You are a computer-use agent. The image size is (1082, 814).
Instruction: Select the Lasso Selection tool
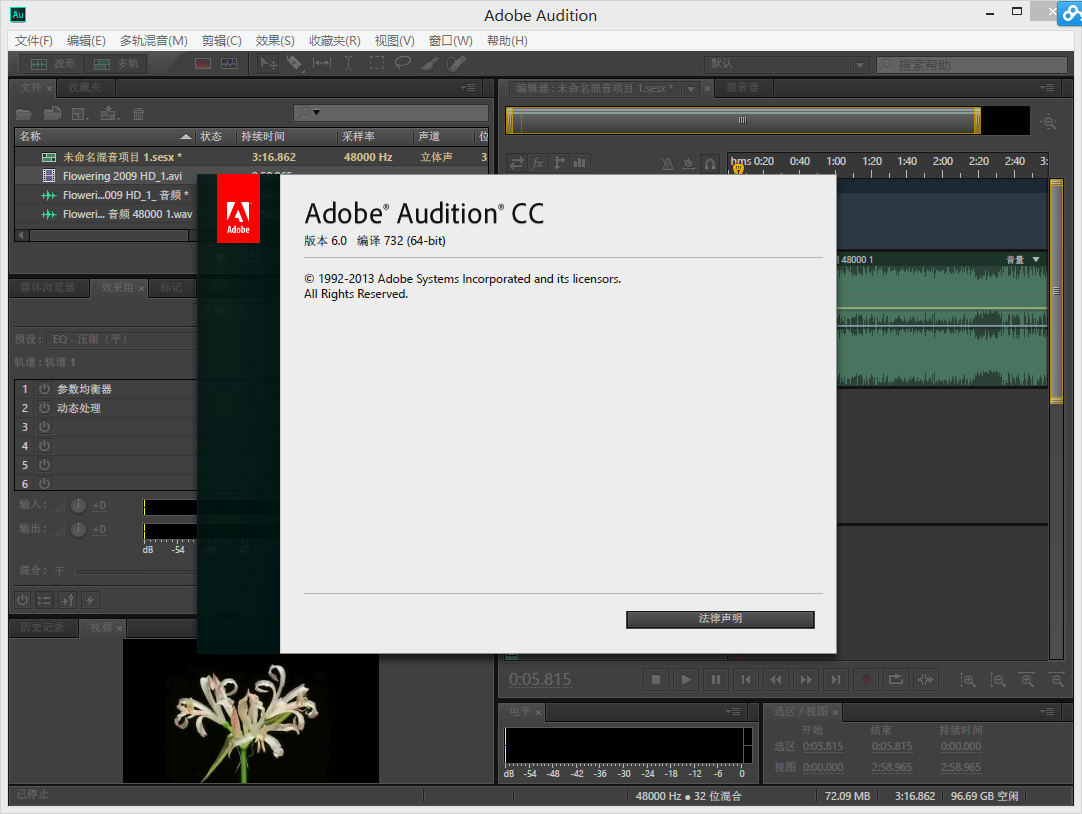click(x=402, y=64)
